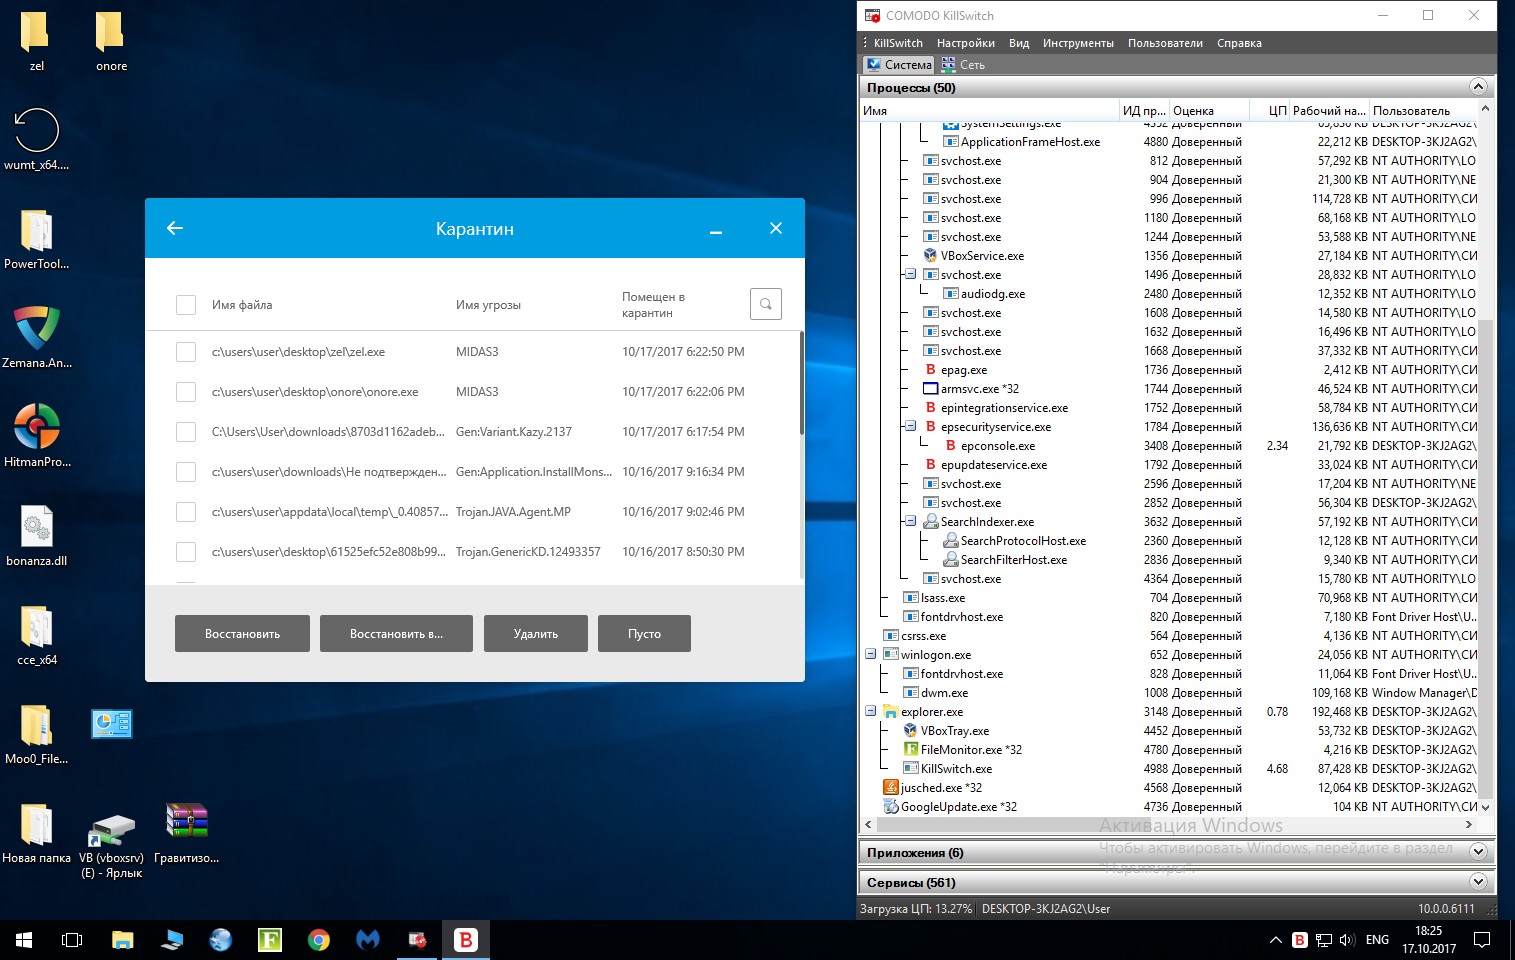
Task: Click the search magnifier icon in quarantine list
Action: point(765,304)
